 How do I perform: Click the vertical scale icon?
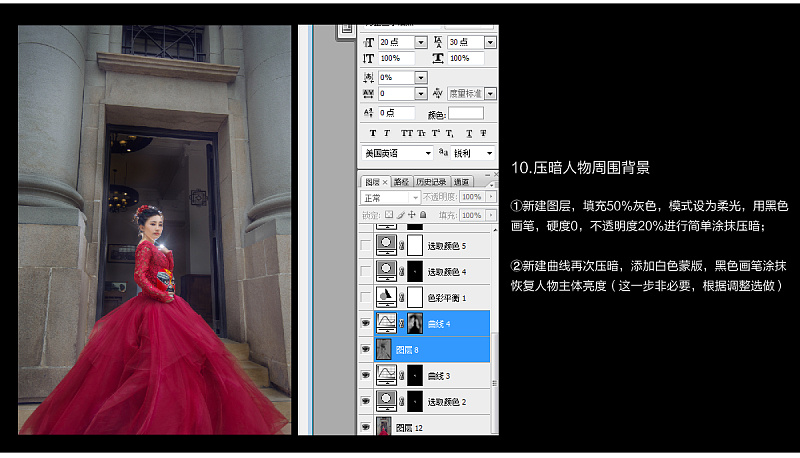pyautogui.click(x=368, y=59)
